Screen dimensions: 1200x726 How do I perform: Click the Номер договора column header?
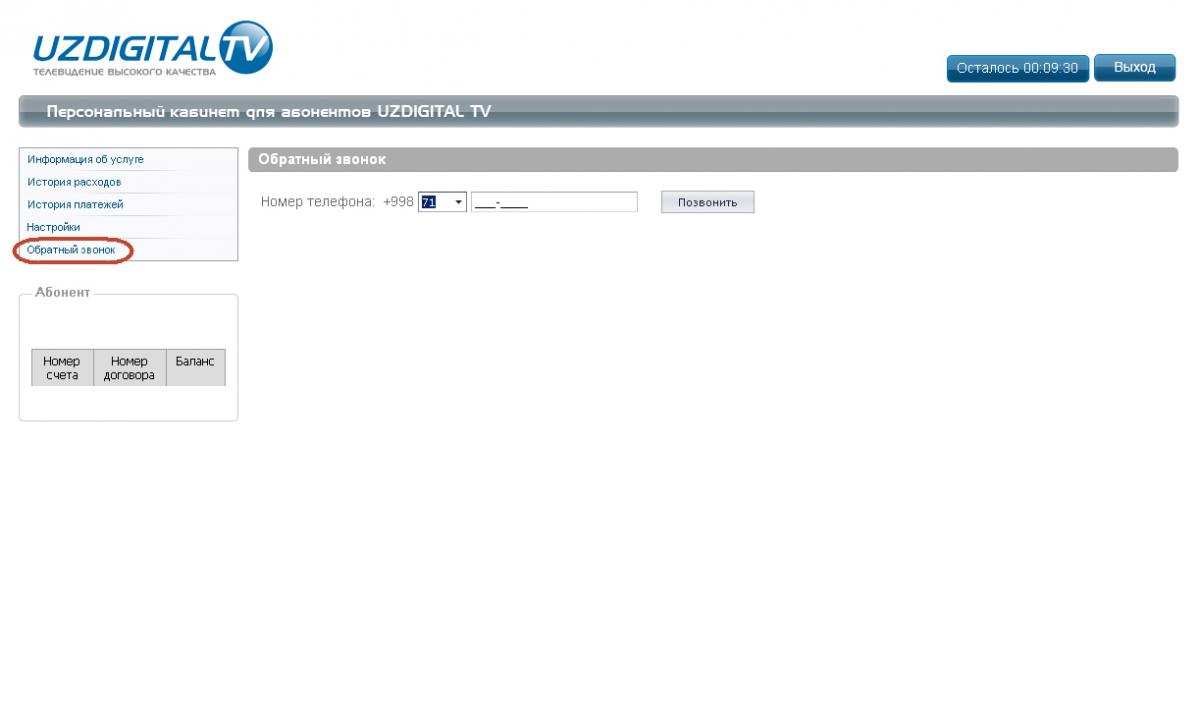pyautogui.click(x=129, y=368)
